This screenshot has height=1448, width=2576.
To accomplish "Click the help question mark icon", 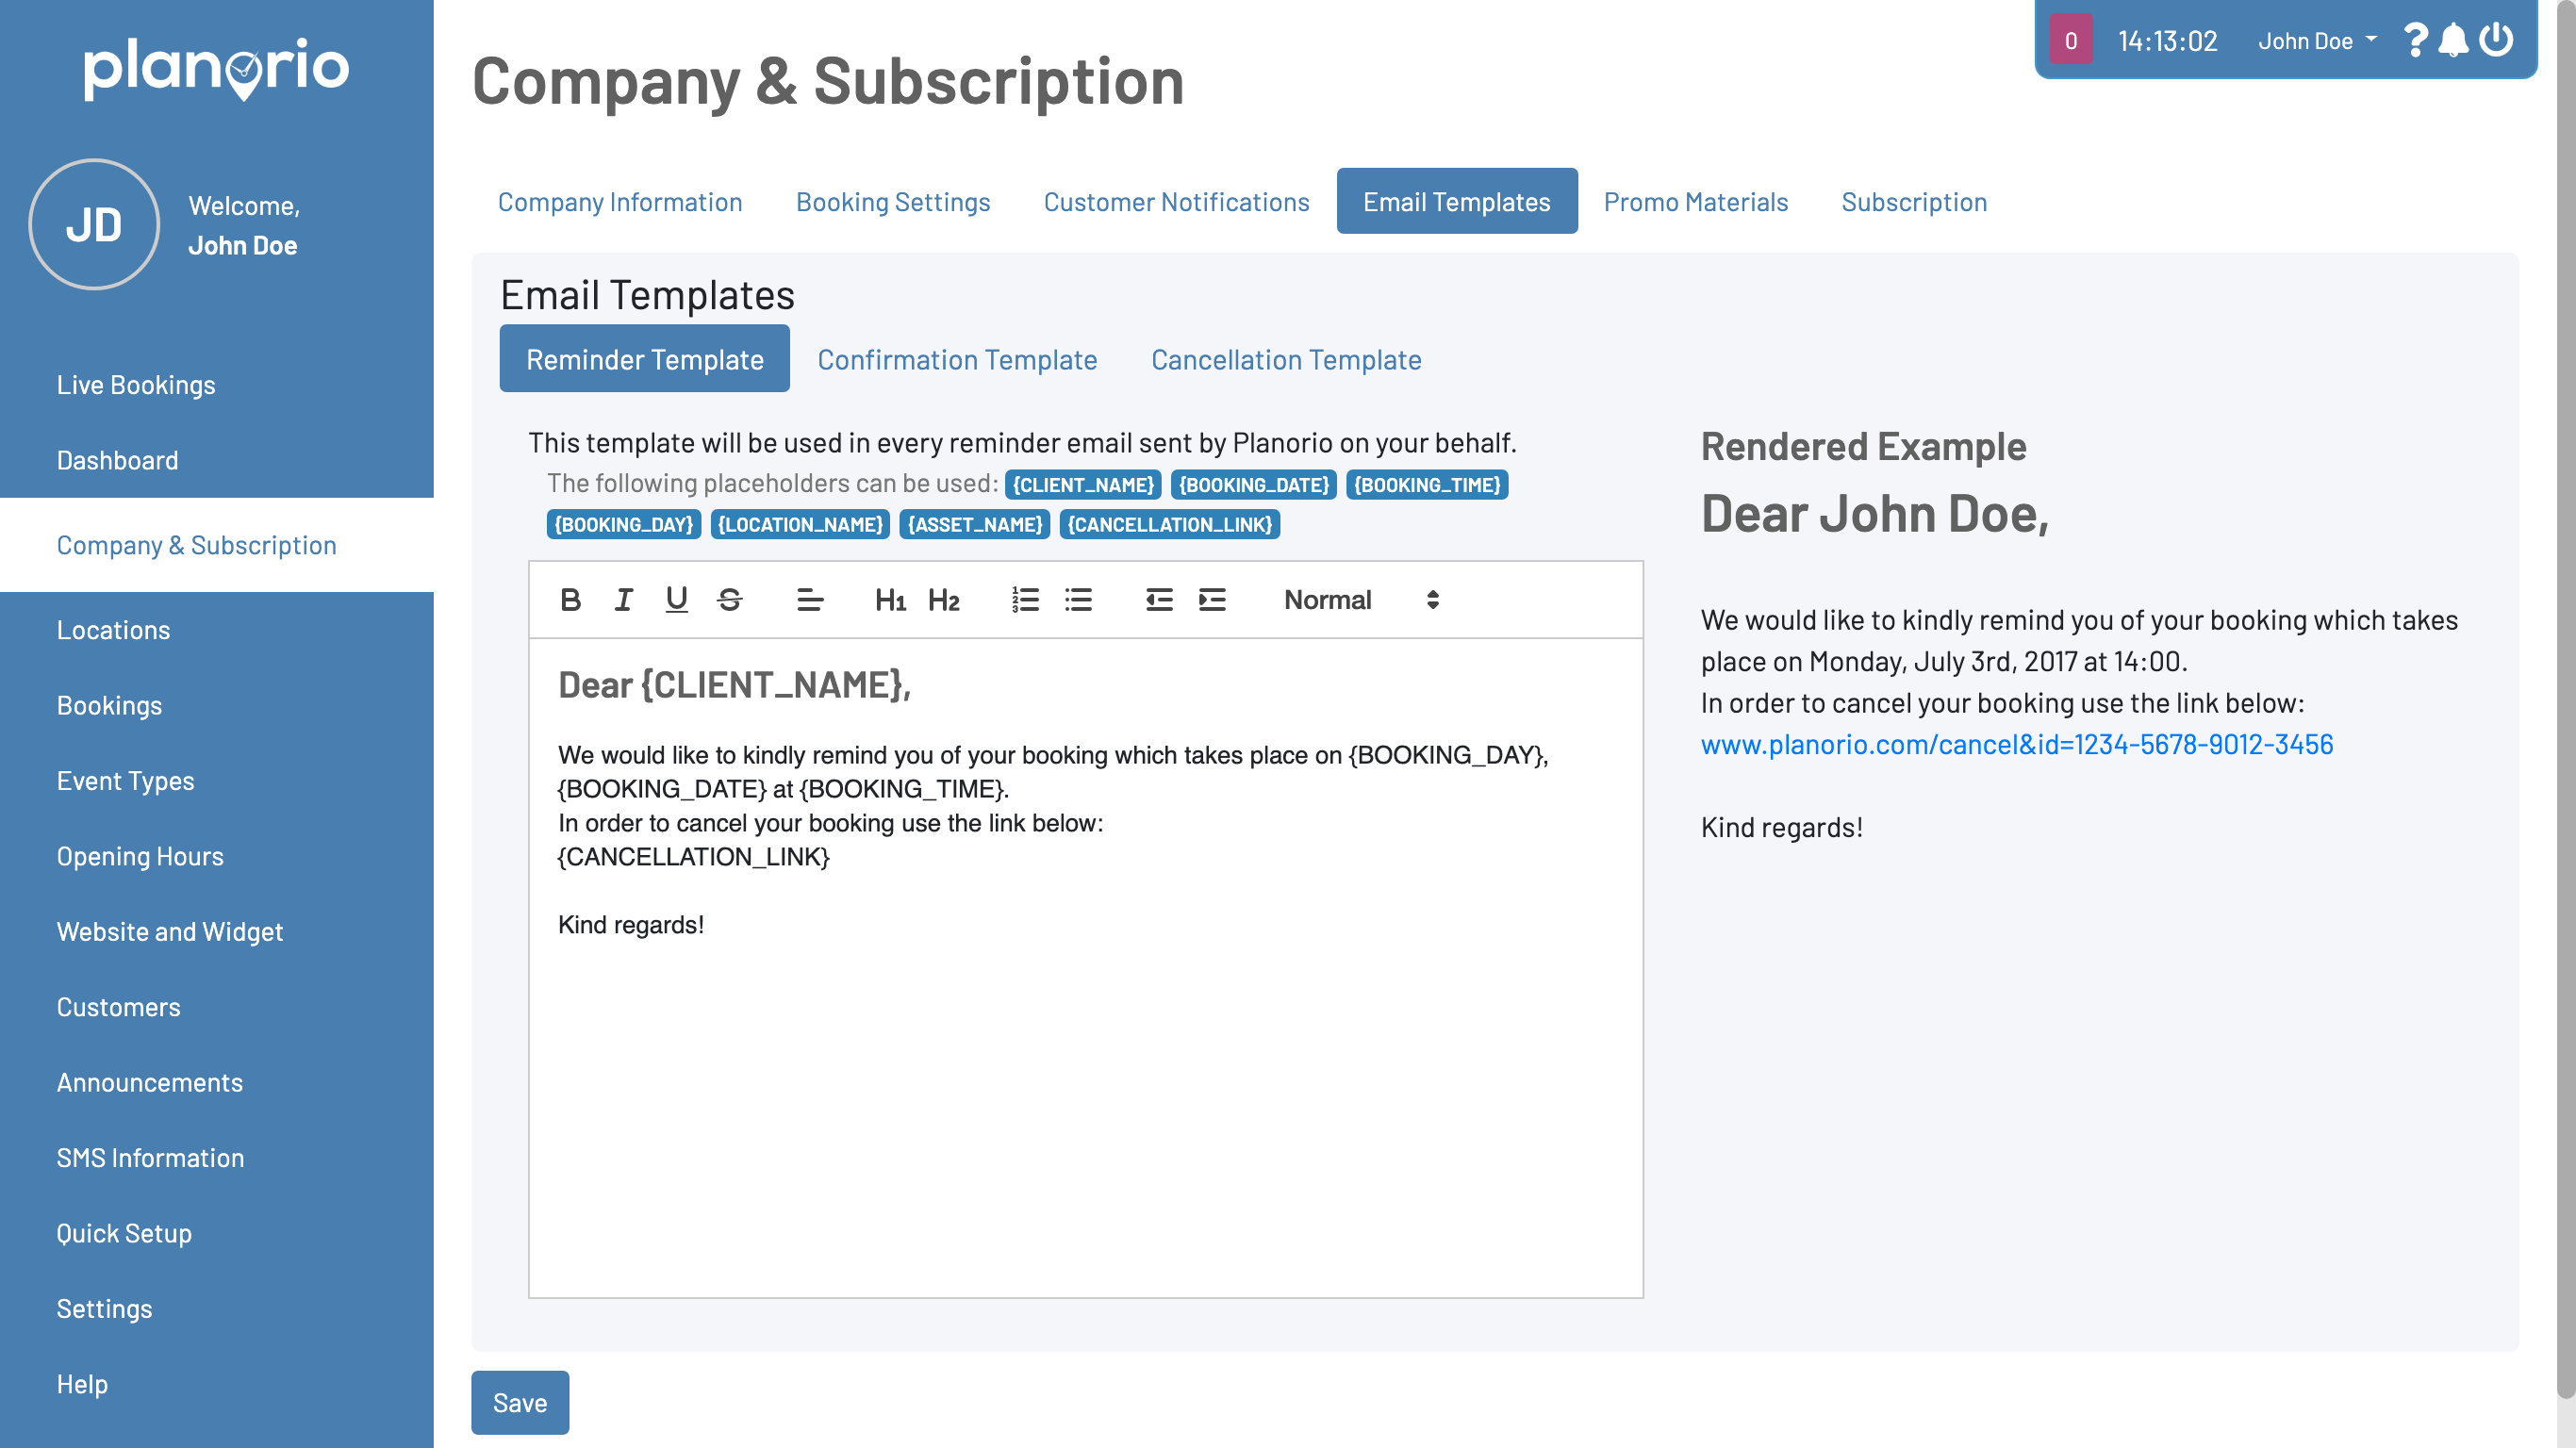I will [2414, 41].
